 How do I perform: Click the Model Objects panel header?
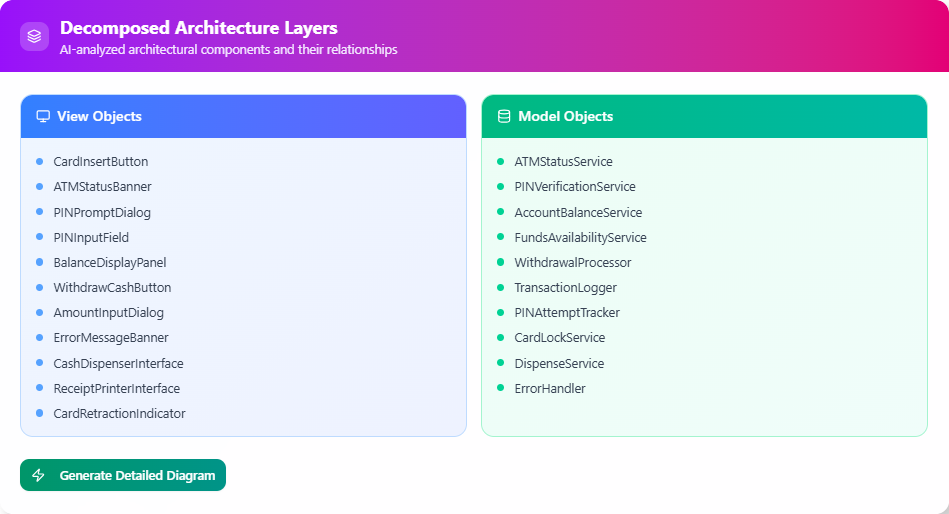coord(704,117)
